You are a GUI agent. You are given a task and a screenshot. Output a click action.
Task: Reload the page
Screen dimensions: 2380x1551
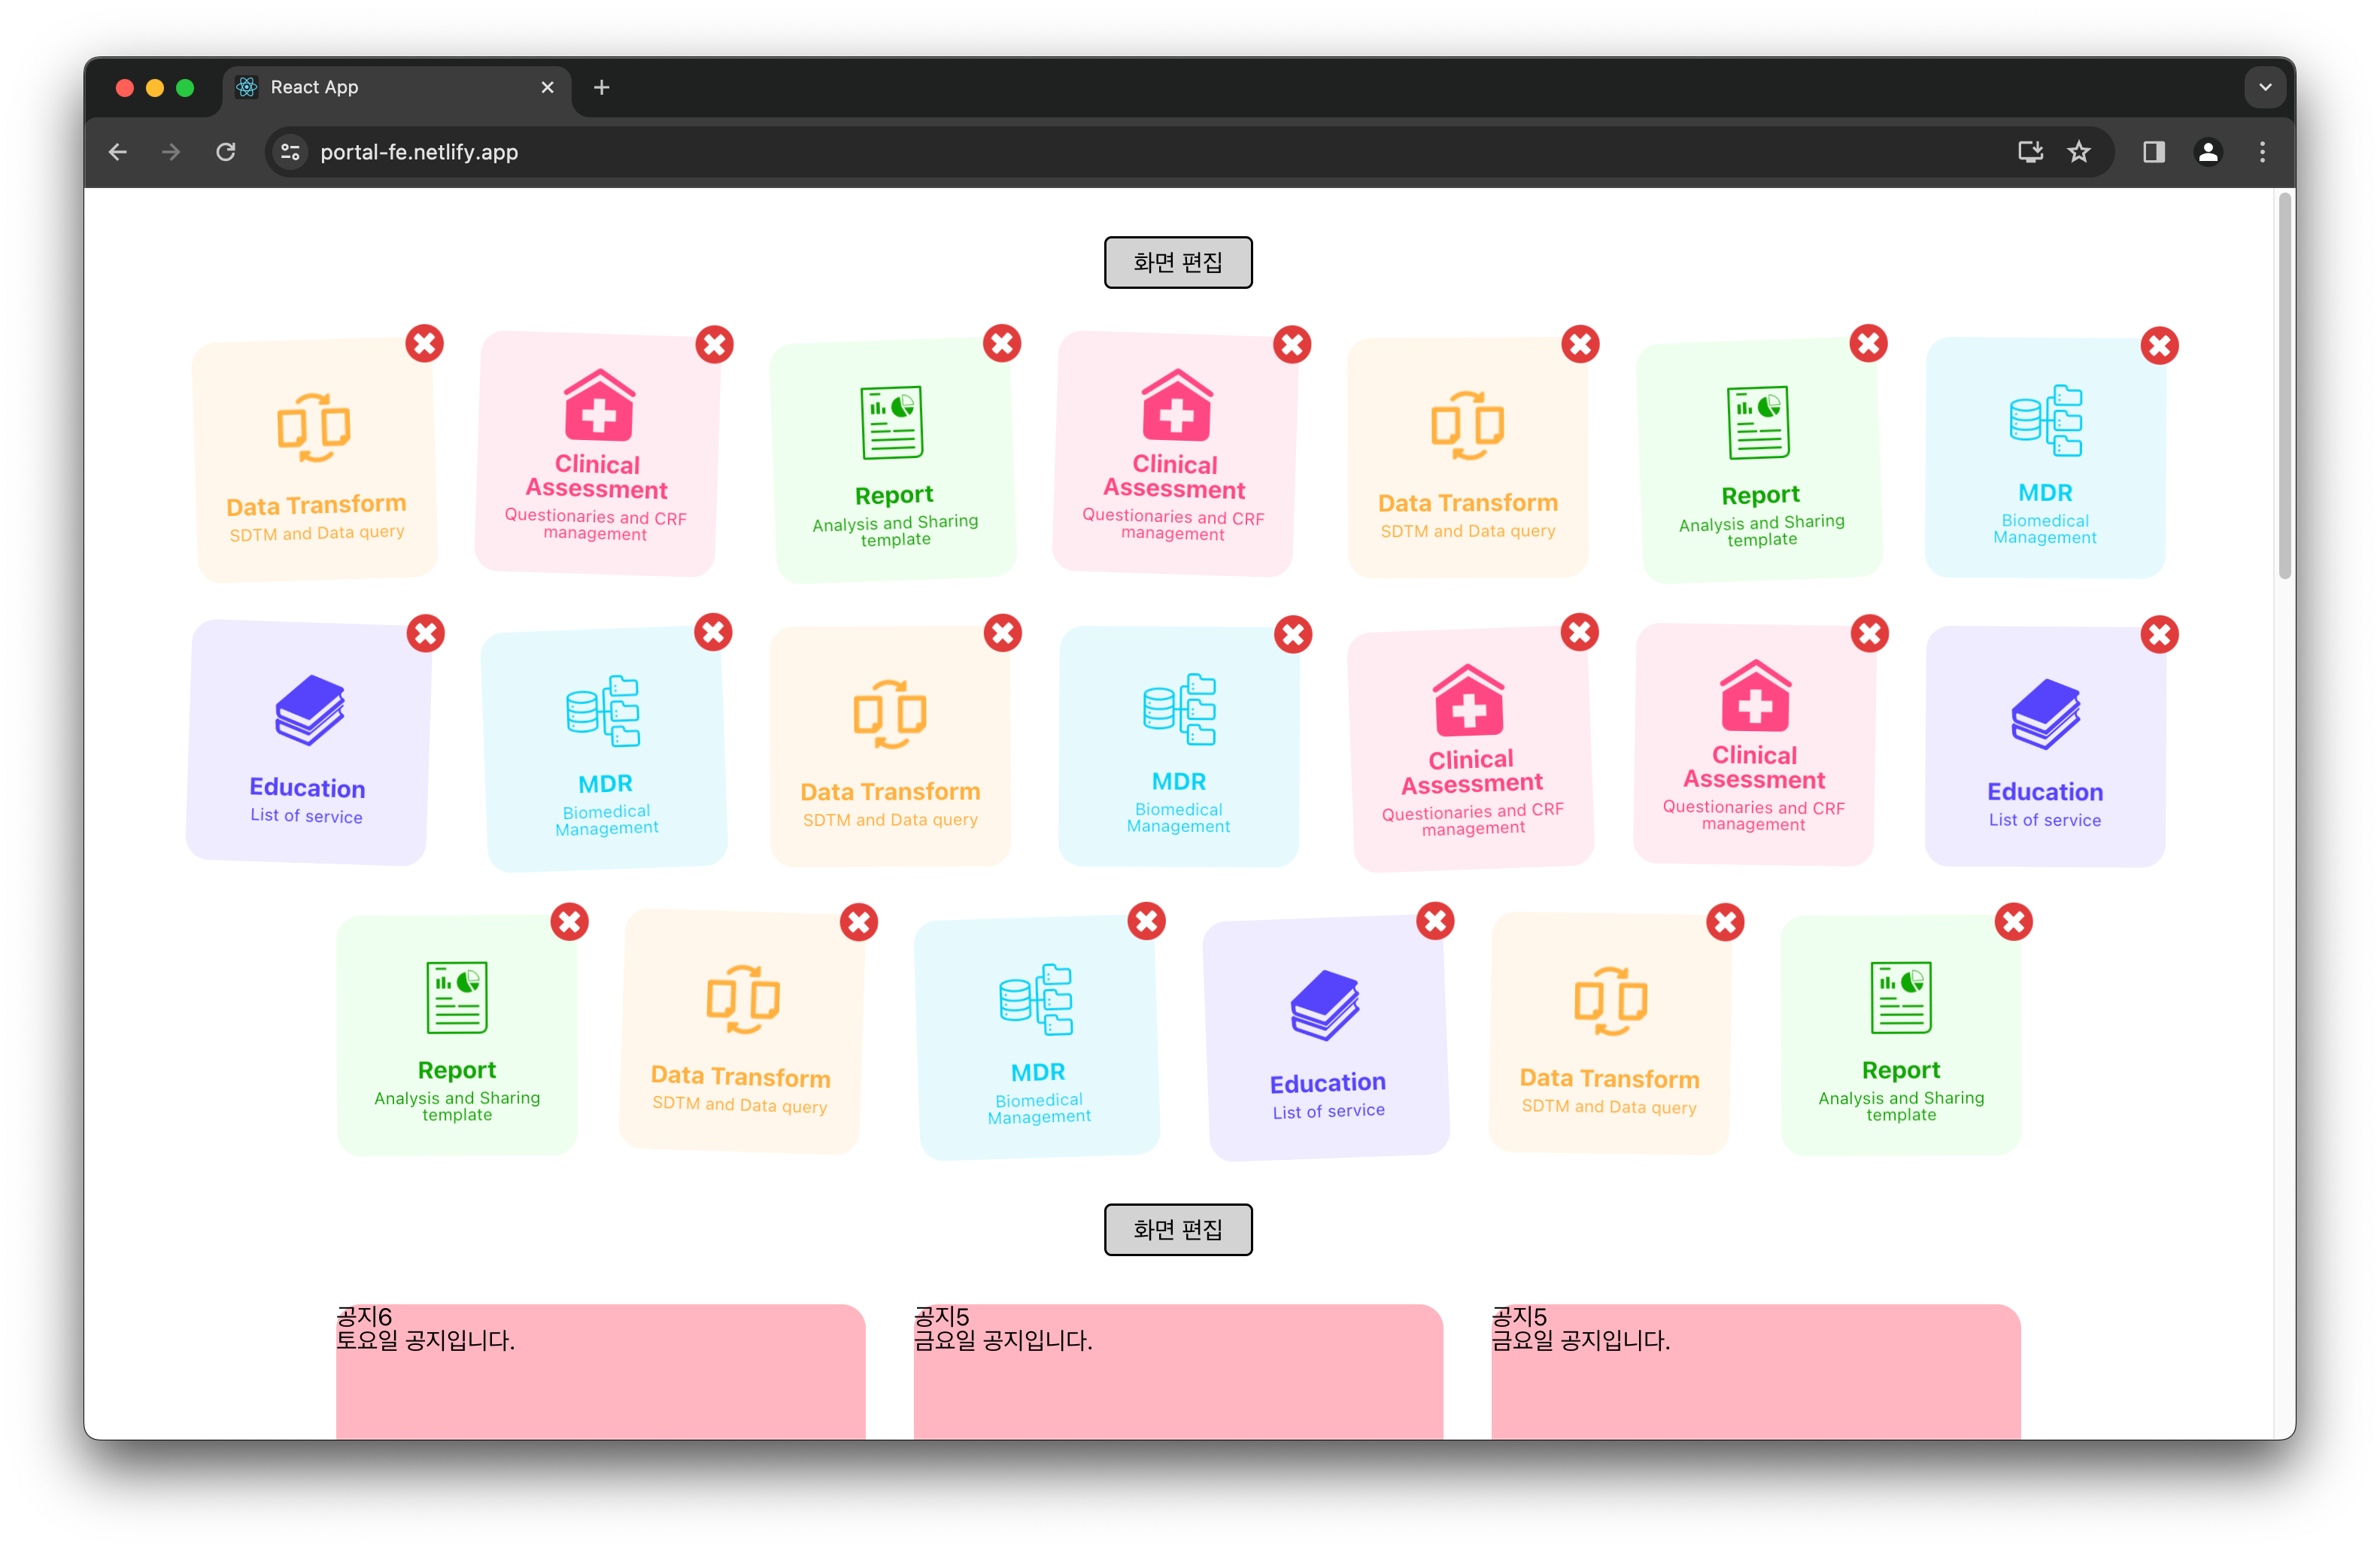[x=226, y=152]
